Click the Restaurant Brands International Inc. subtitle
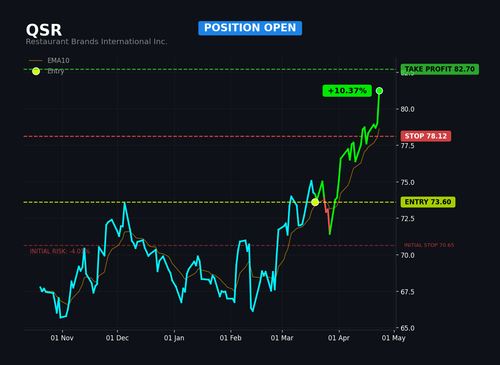 click(x=96, y=42)
